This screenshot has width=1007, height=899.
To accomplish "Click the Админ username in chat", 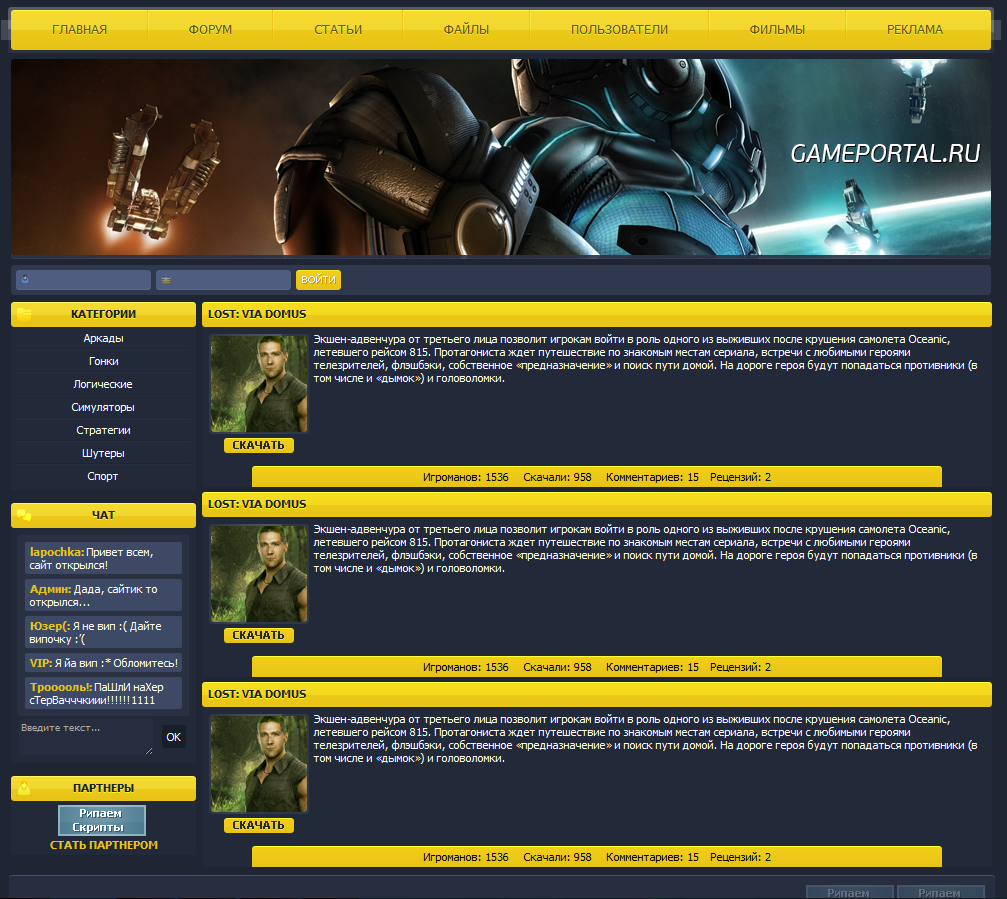I will pos(50,589).
